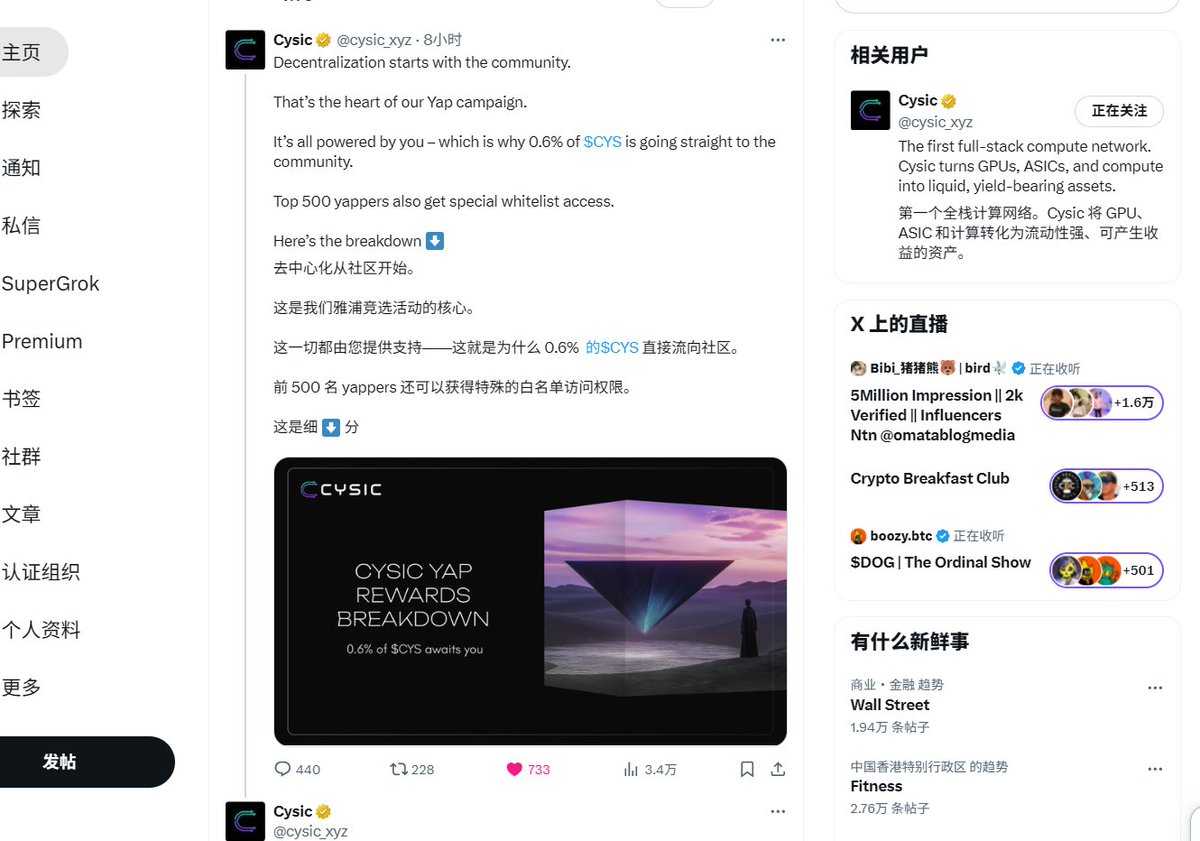The image size is (1200, 841).
Task: Click the $CYS cashtag link in tweet
Action: [602, 142]
